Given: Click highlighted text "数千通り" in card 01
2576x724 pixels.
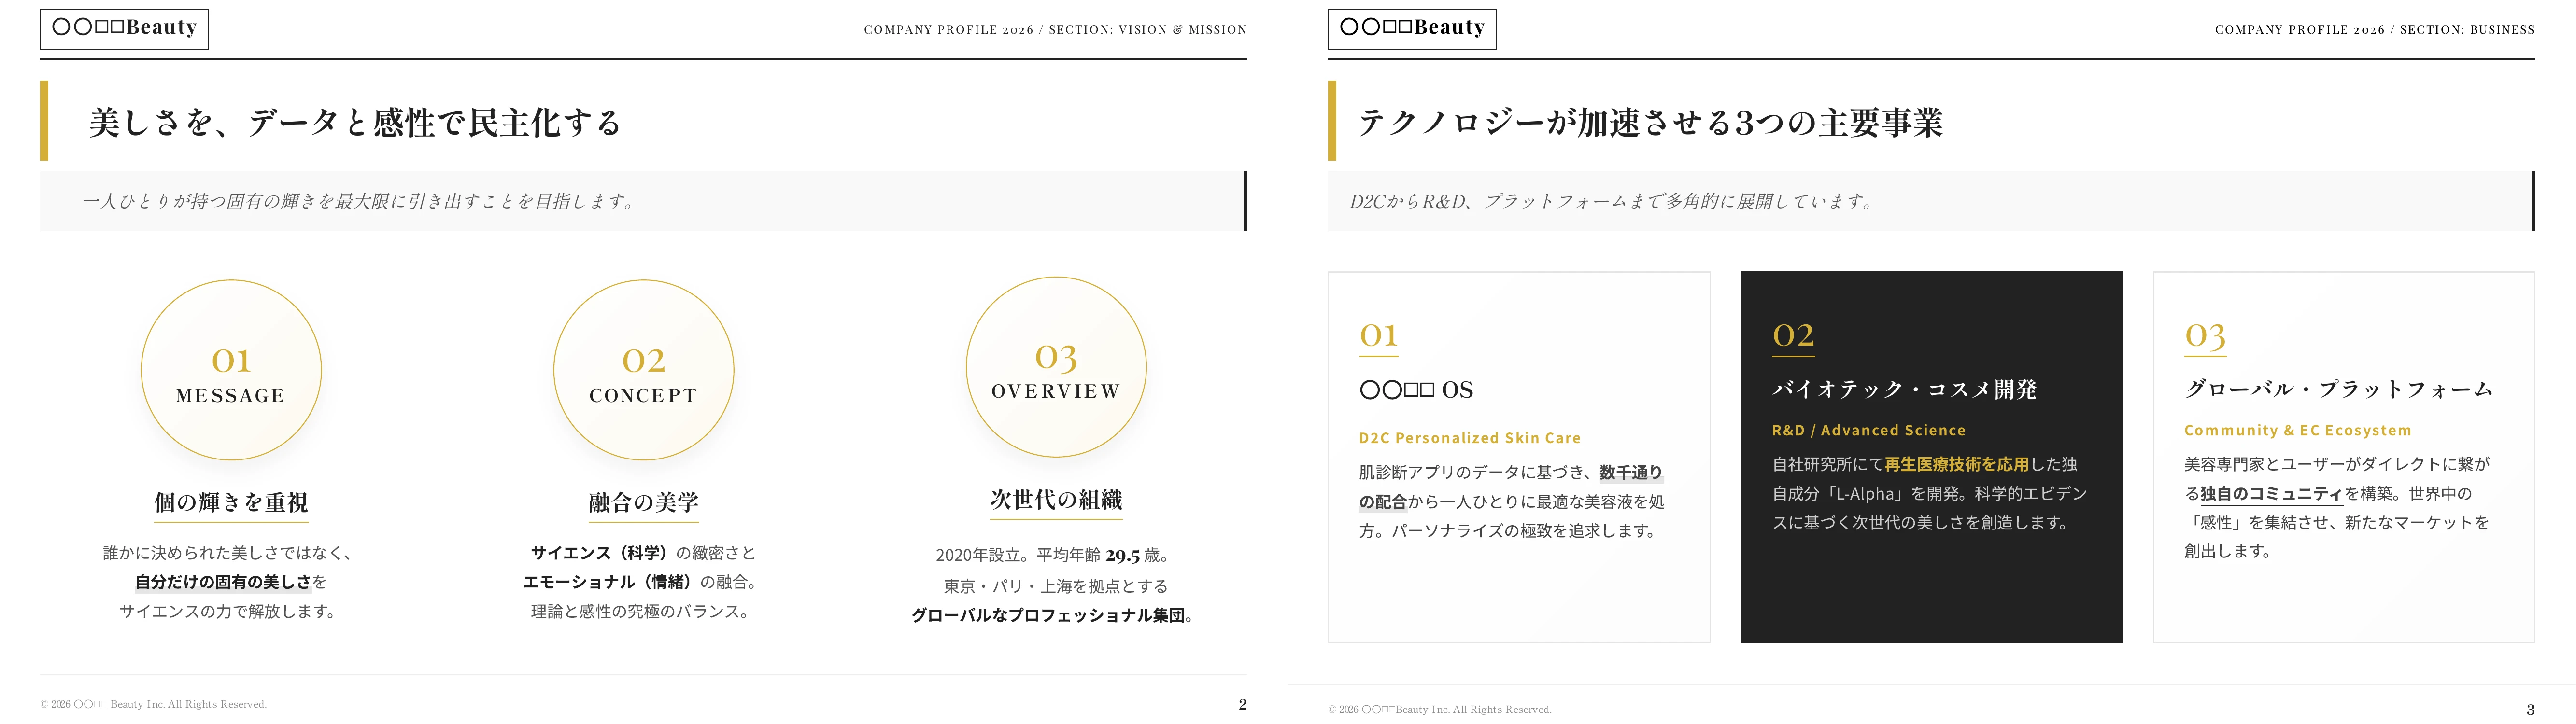Looking at the screenshot, I should (1631, 472).
